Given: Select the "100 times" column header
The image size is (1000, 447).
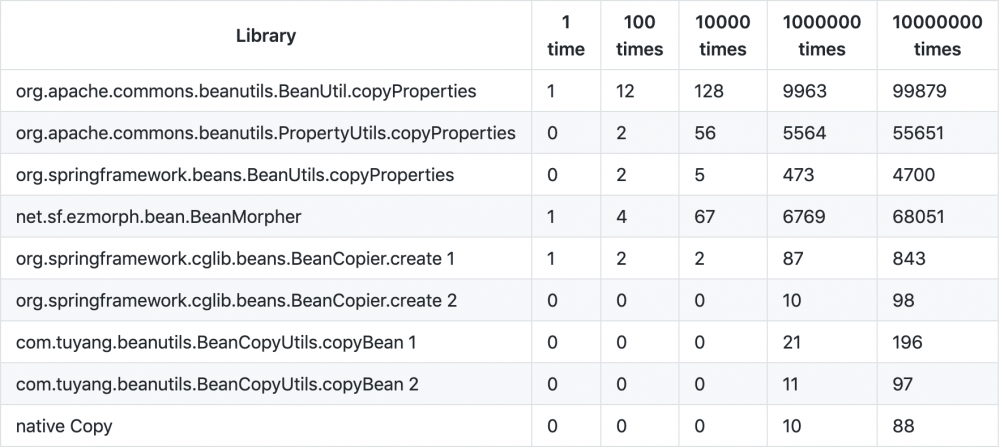Looking at the screenshot, I should [639, 36].
